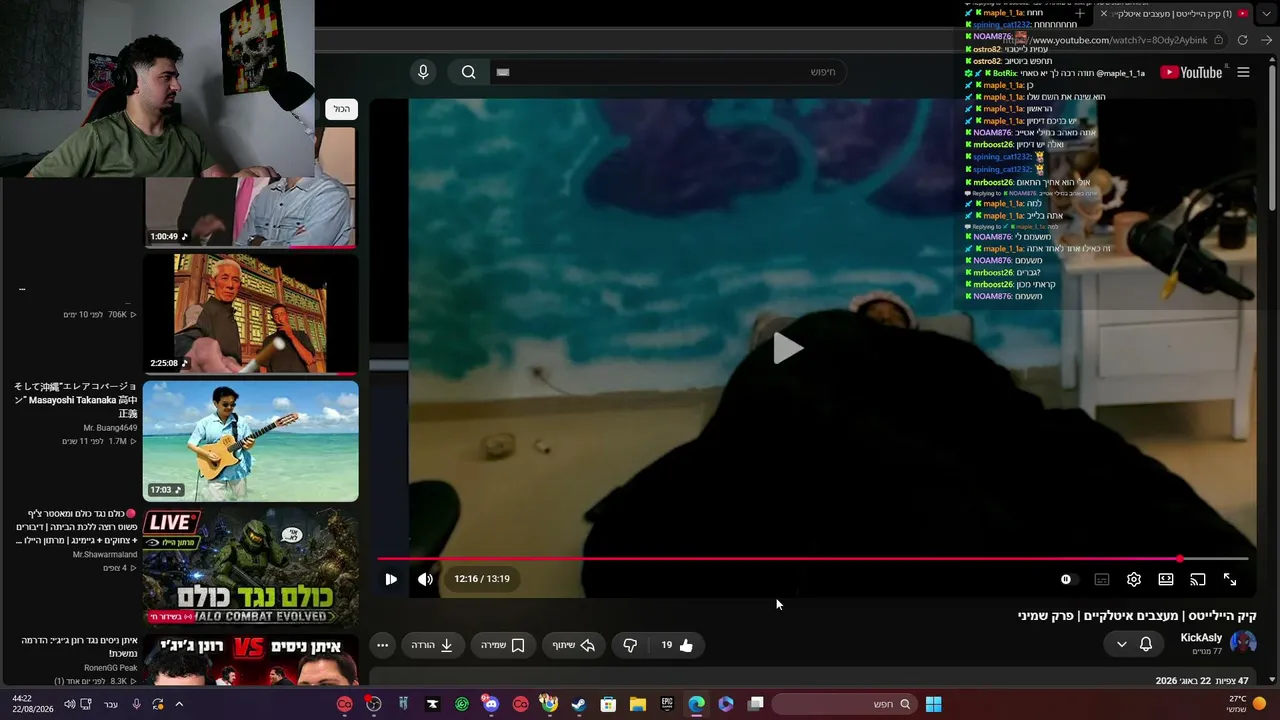Image resolution: width=1280 pixels, height=720 pixels.
Task: Open the weather widget showing 27°C
Action: coord(1246,704)
